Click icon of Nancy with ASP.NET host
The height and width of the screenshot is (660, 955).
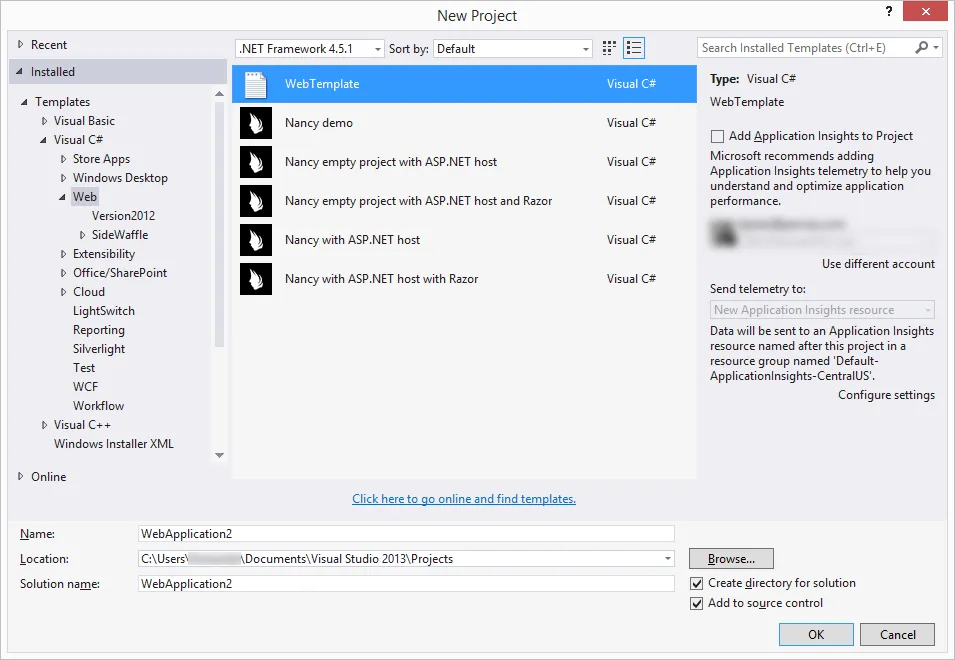[x=256, y=240]
